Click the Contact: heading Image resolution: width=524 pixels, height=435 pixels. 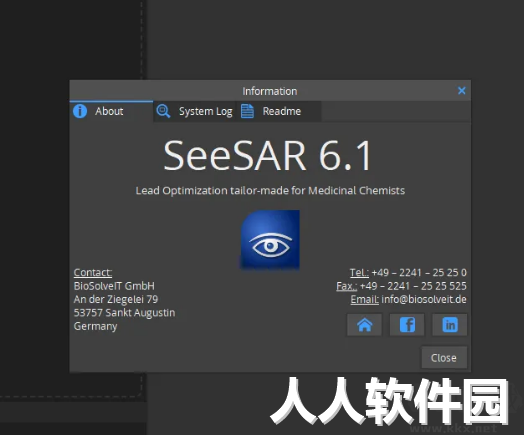point(93,273)
